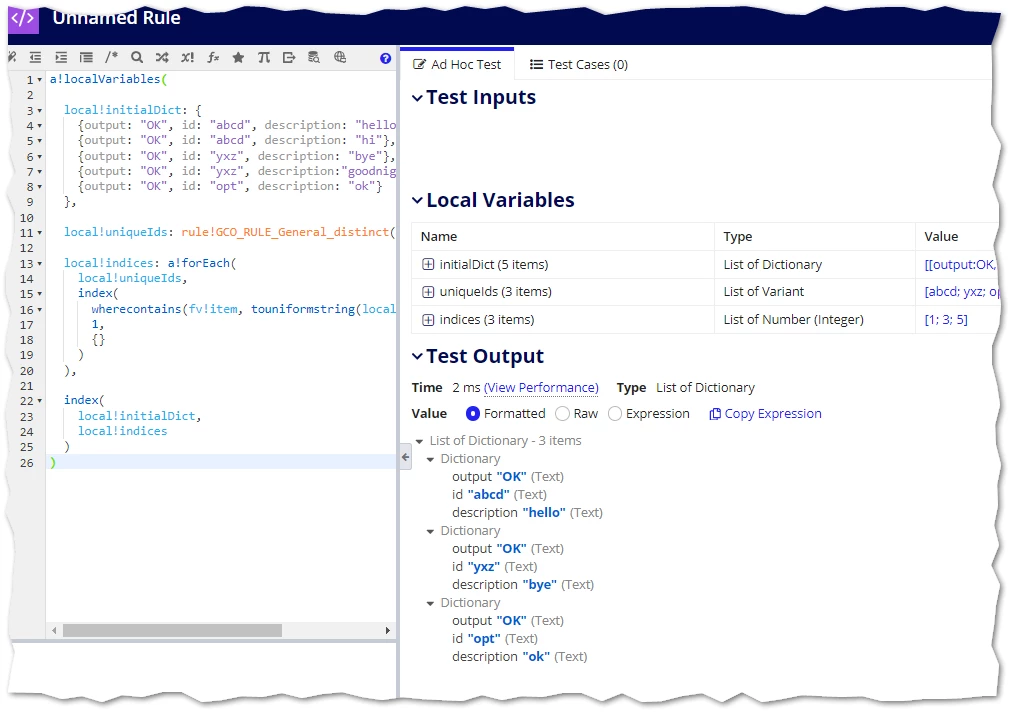This screenshot has height=712, width=1011.
Task: Fold code at line 13 arrow
Action: coord(40,264)
